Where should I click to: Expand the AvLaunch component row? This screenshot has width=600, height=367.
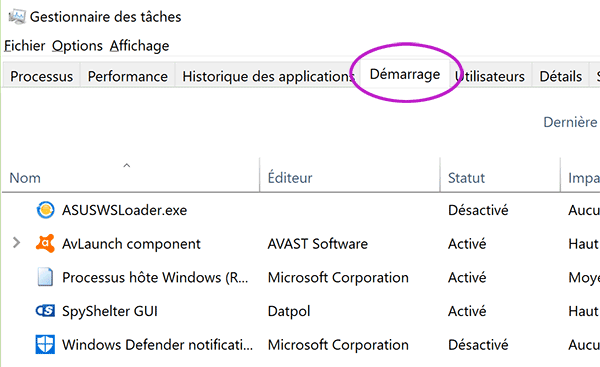[x=16, y=243]
